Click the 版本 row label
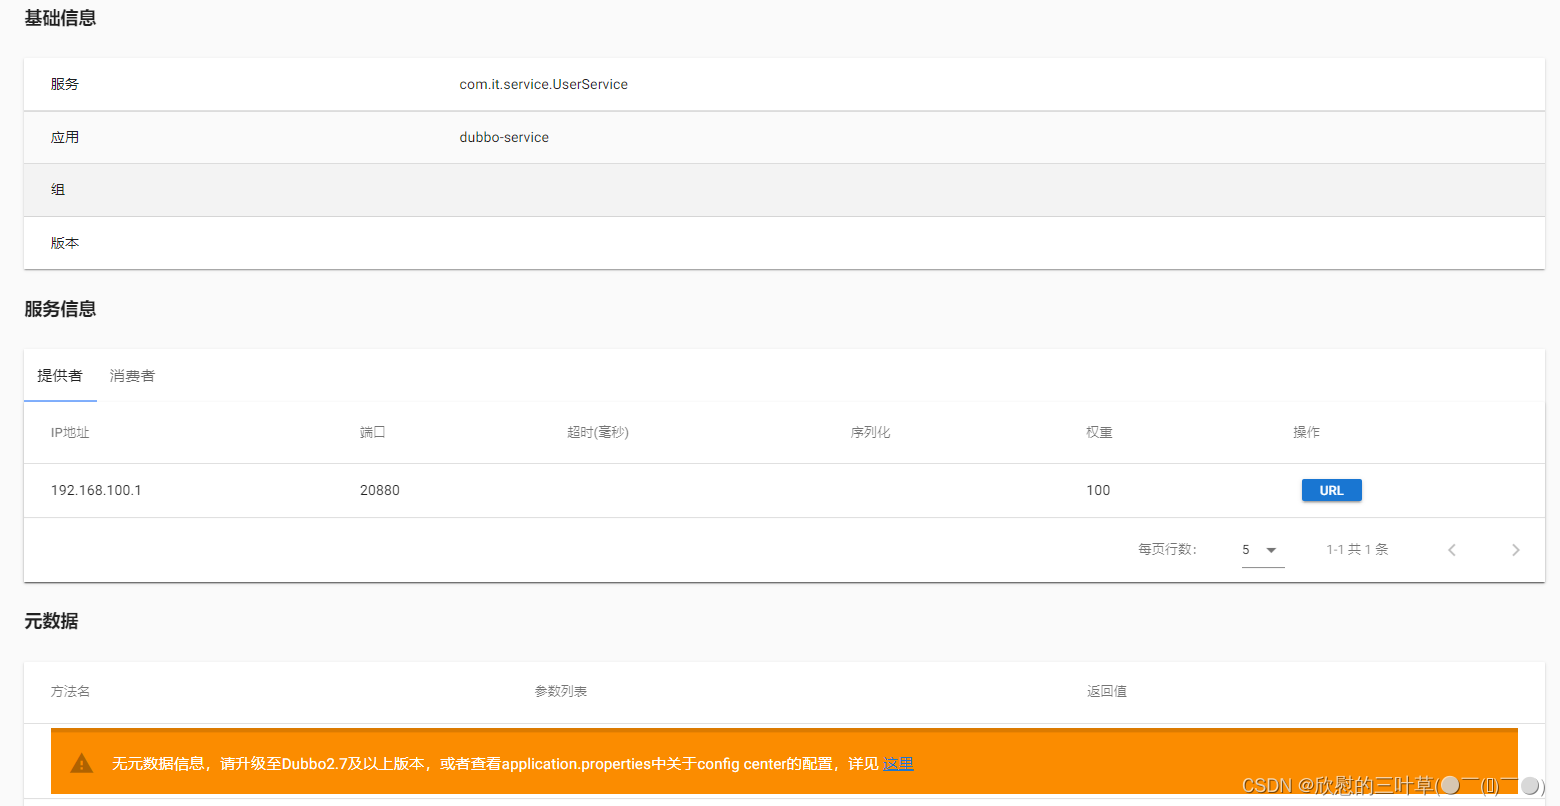The width and height of the screenshot is (1560, 806). (x=65, y=243)
